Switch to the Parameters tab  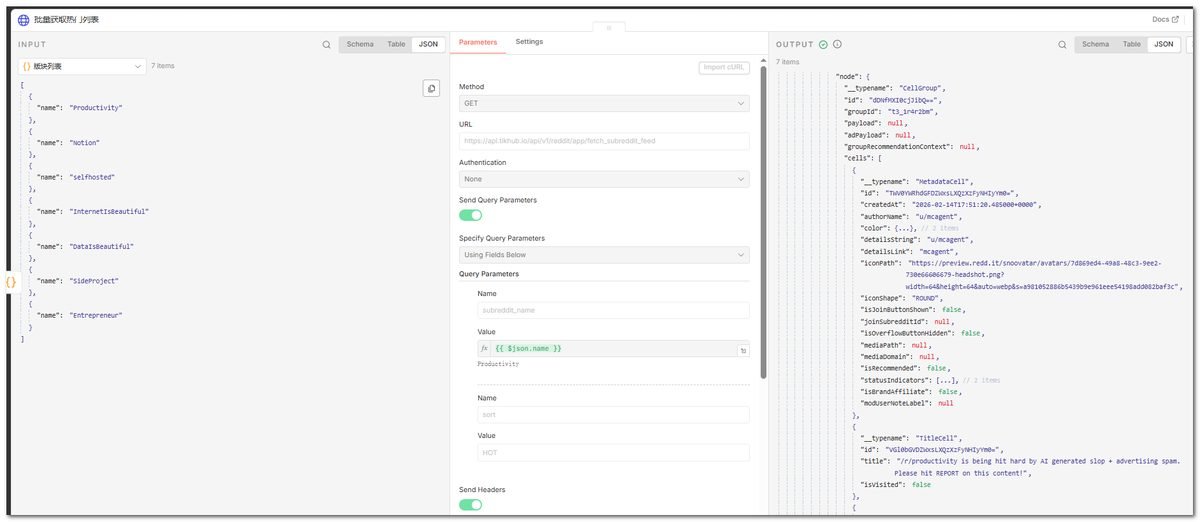click(477, 42)
